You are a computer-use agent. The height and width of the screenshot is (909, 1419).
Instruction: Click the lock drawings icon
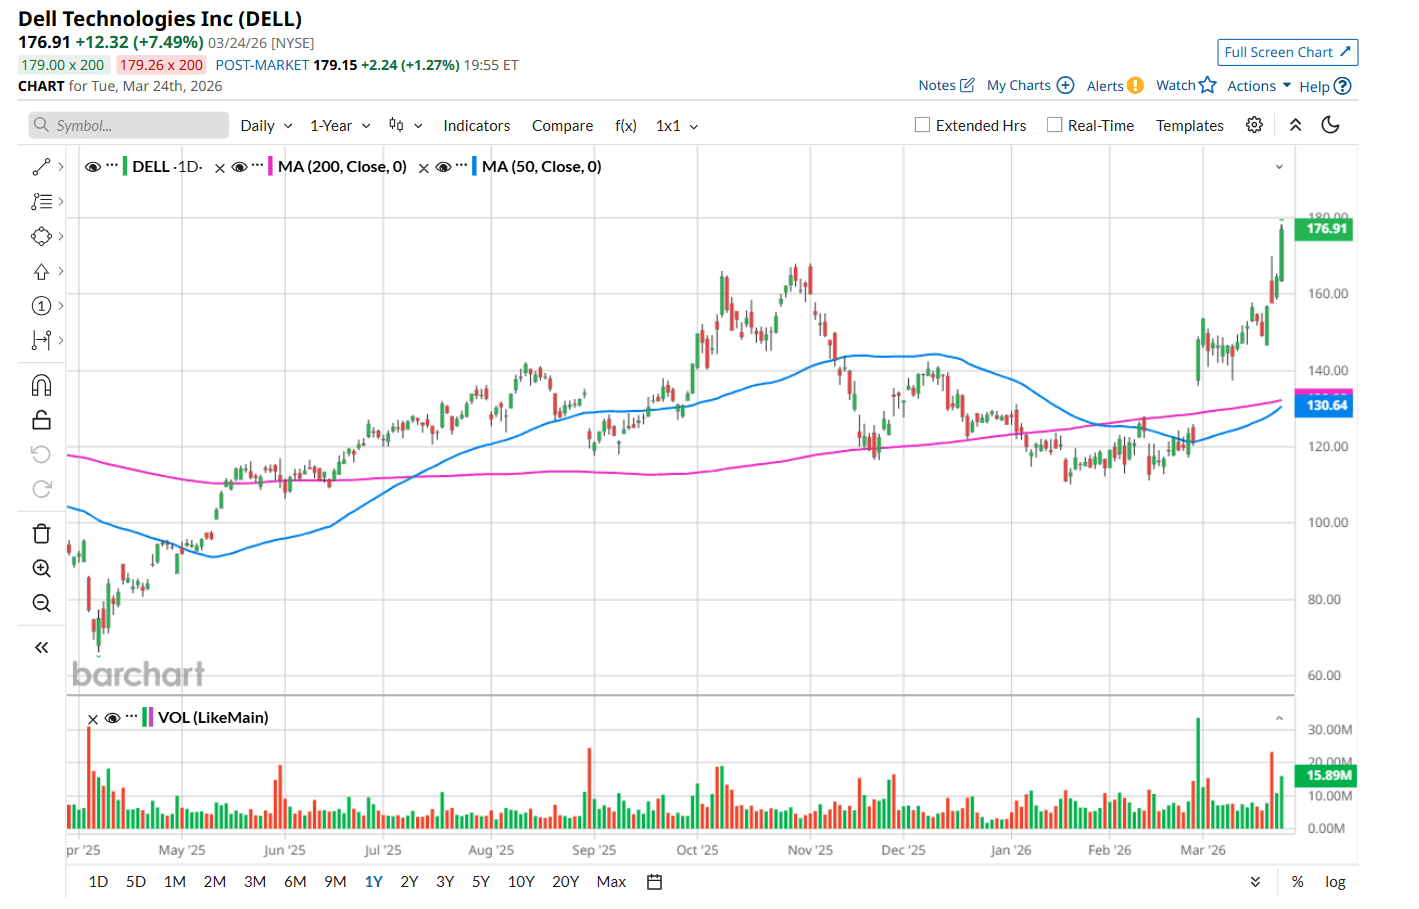pos(41,420)
